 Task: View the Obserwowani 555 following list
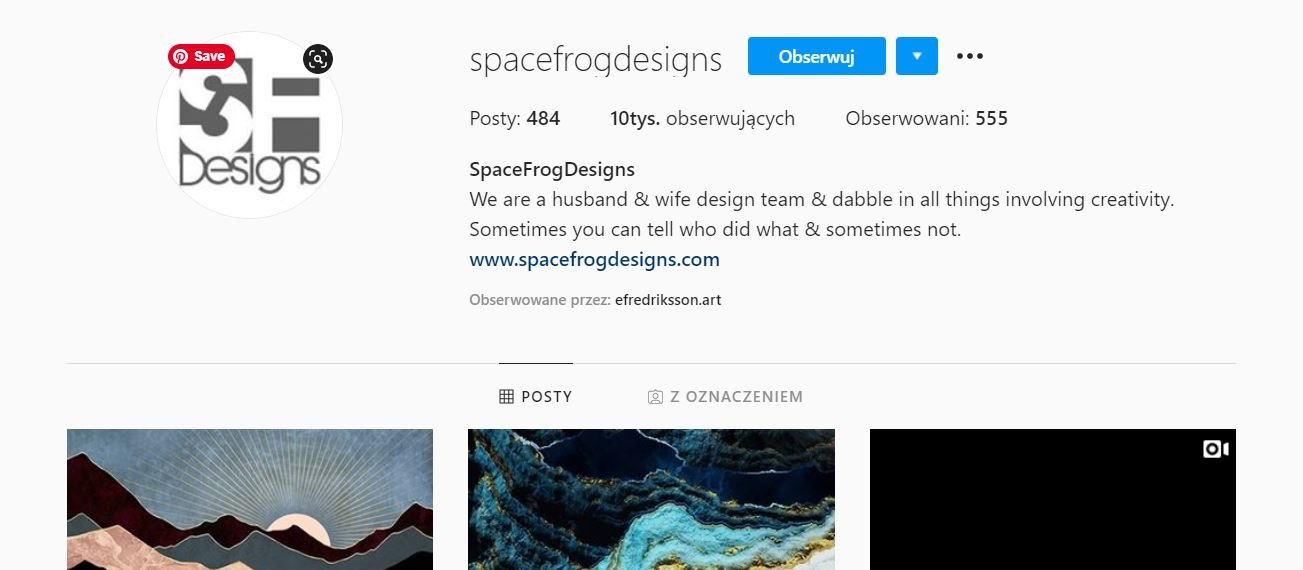(926, 119)
